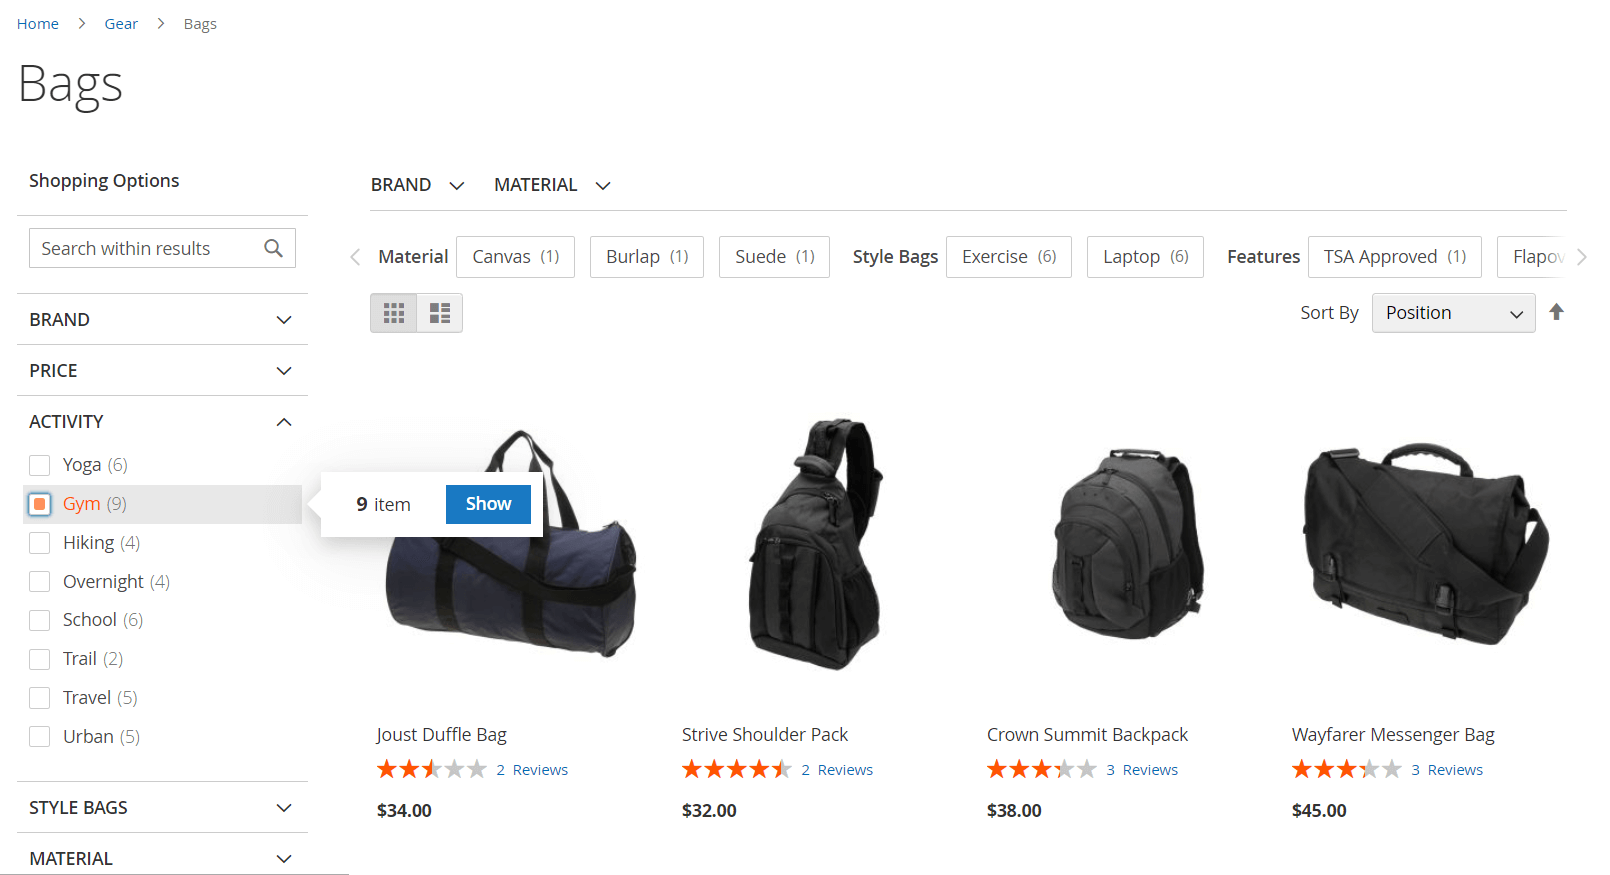Uncheck the Gym activity checkbox
The width and height of the screenshot is (1610, 875).
click(40, 504)
